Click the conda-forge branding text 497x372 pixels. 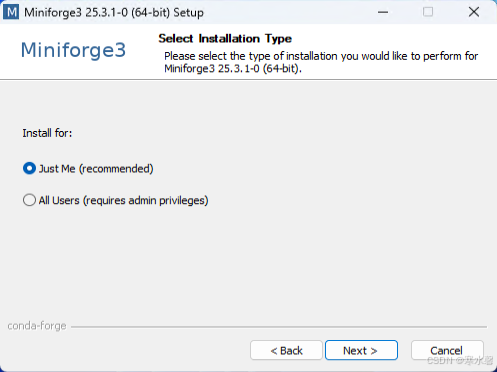click(x=37, y=326)
